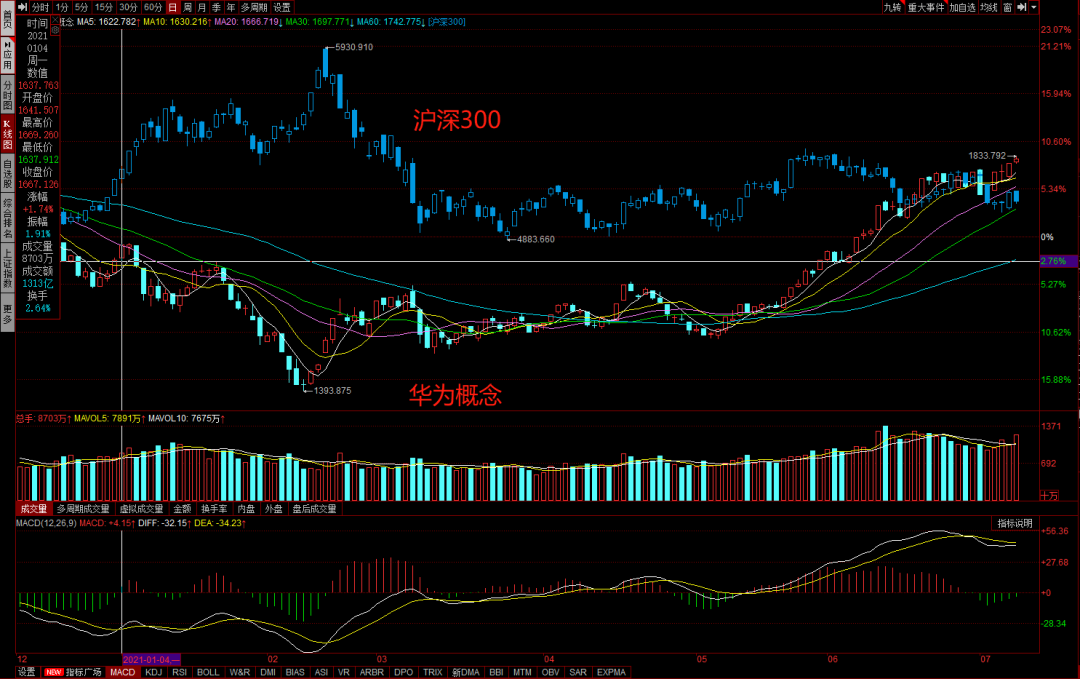This screenshot has height=679, width=1080.
Task: Select the 30分 period
Action: click(x=128, y=7)
